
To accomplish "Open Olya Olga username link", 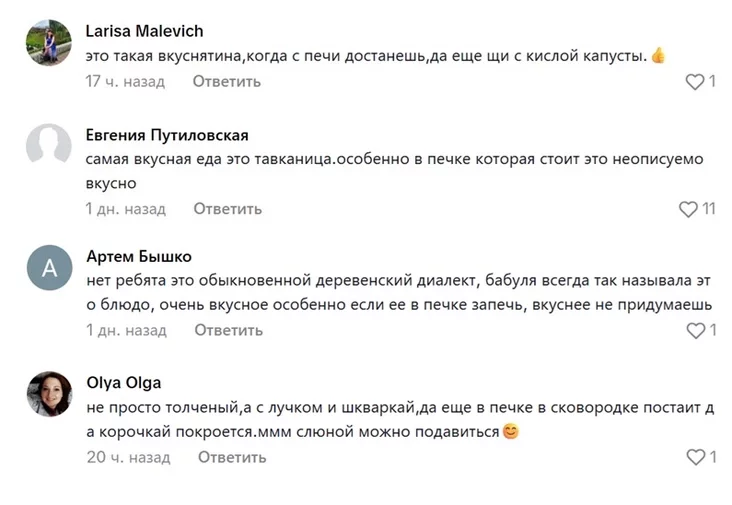I will (123, 382).
